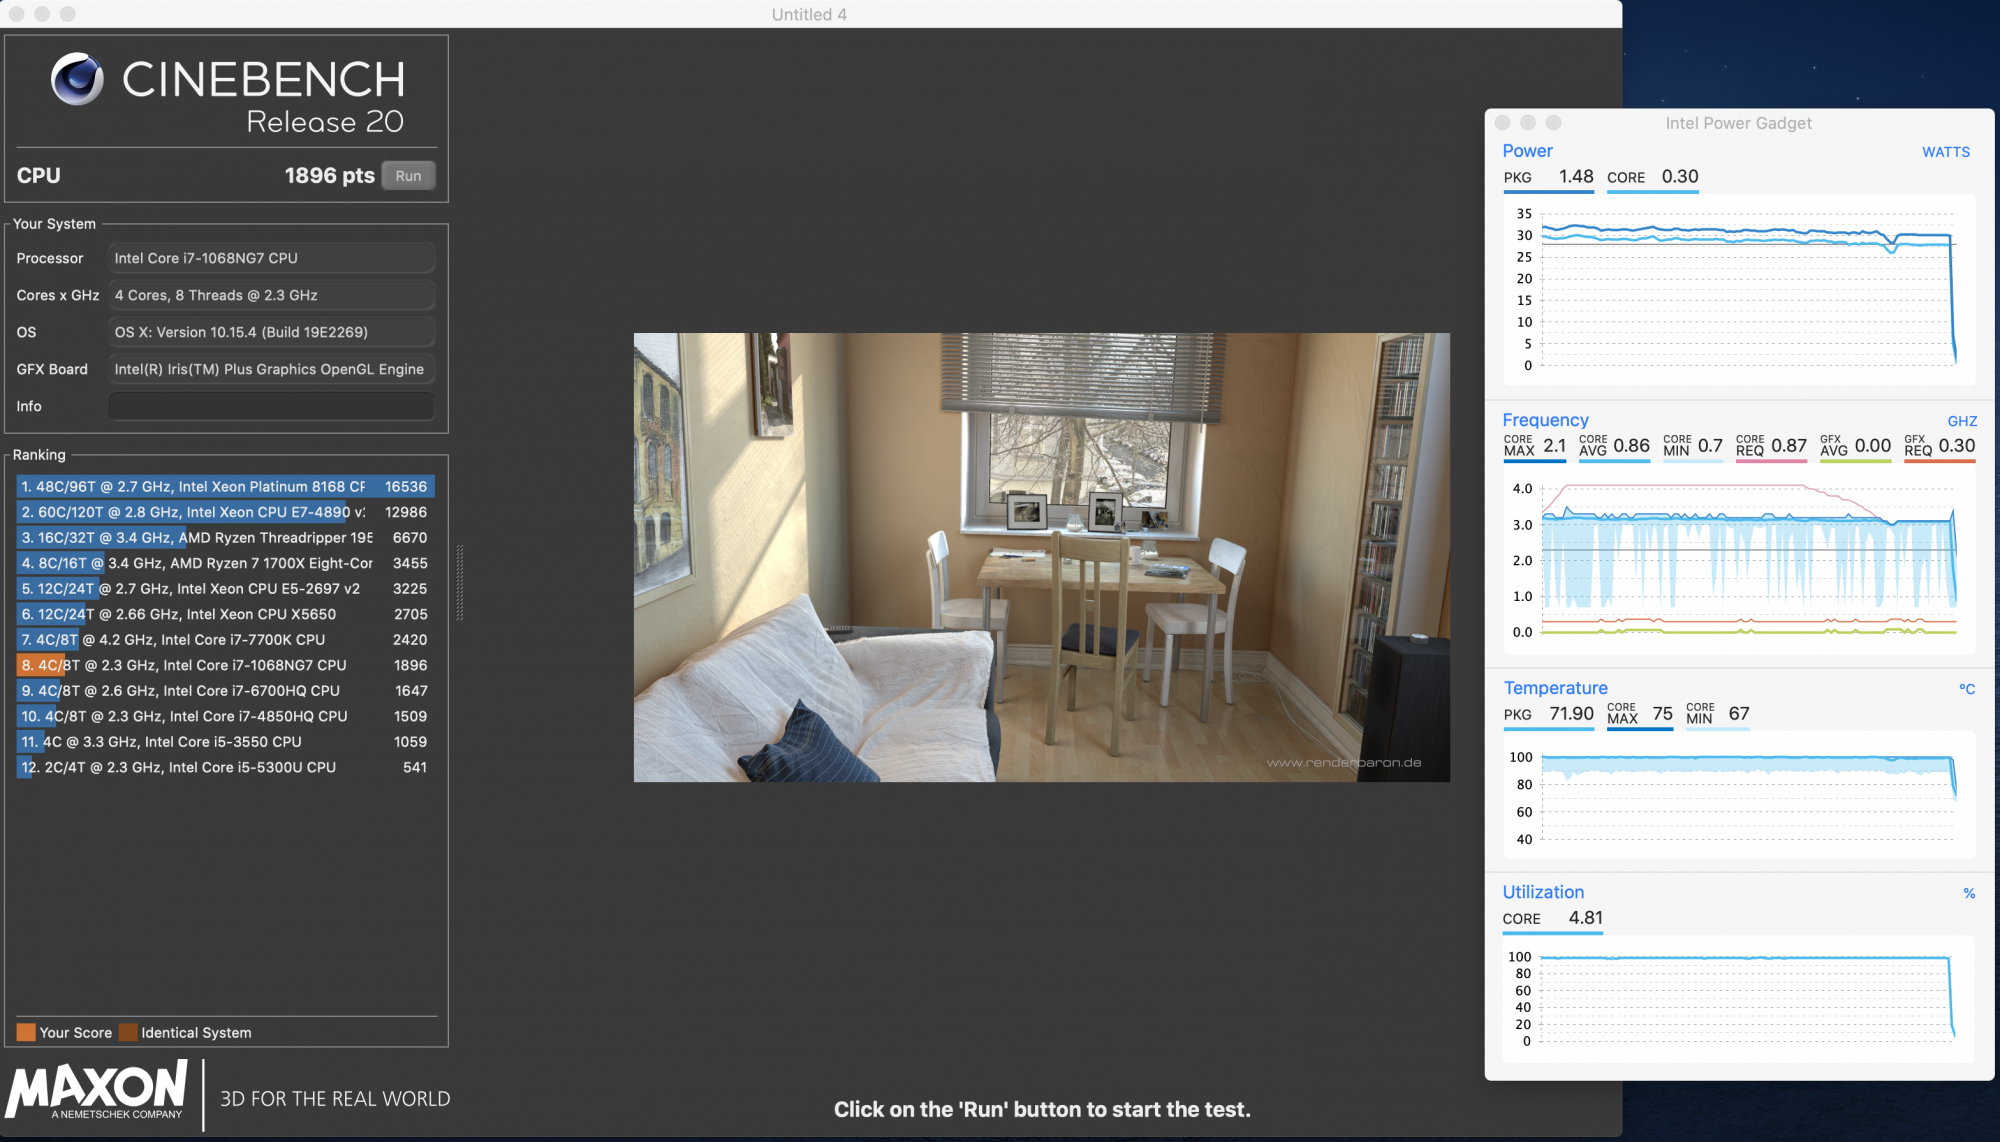Zoom the Intel Power Gadget window
The height and width of the screenshot is (1142, 2000).
pos(1553,122)
